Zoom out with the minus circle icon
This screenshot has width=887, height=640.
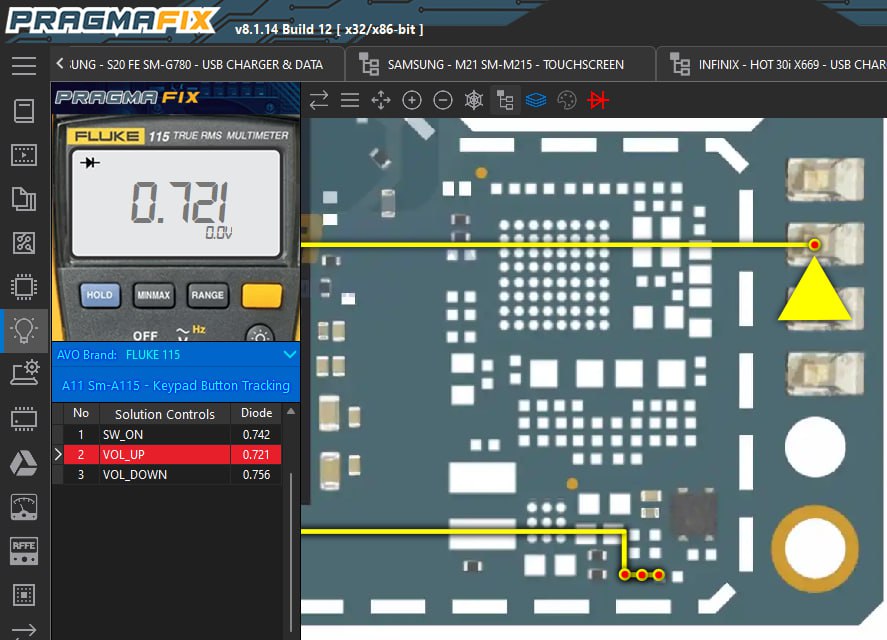tap(442, 100)
